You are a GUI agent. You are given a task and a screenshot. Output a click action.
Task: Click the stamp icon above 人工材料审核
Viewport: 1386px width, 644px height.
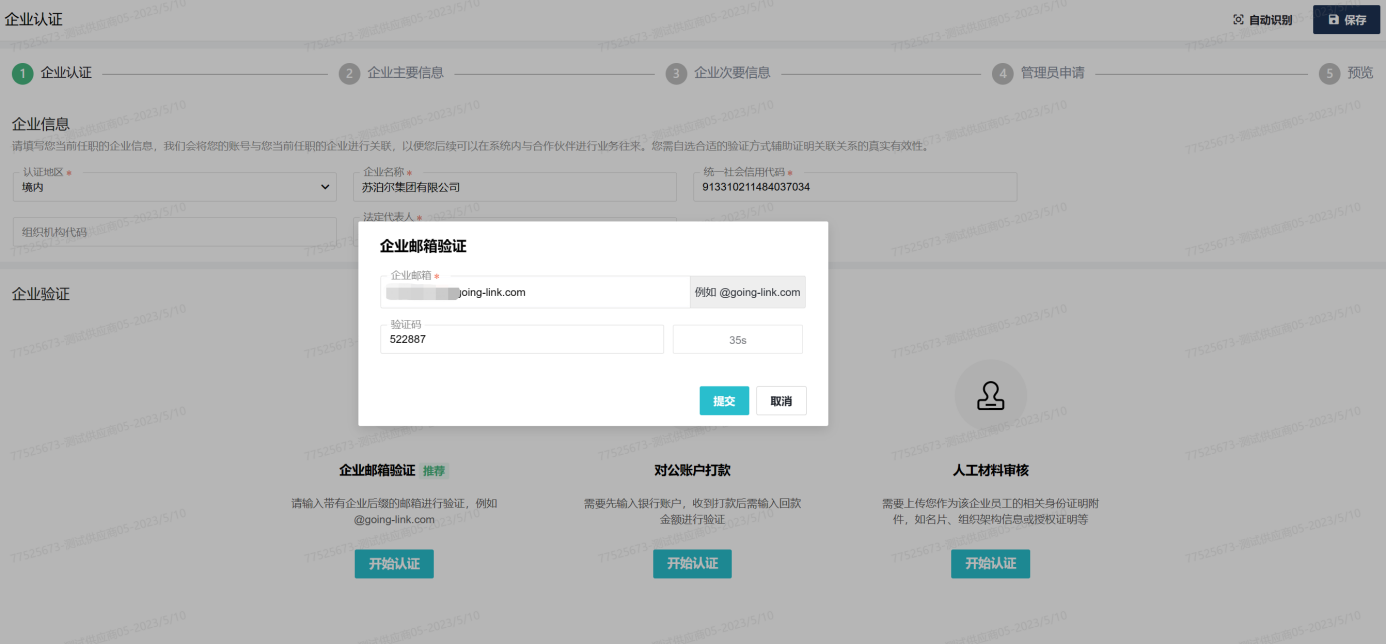click(x=990, y=396)
